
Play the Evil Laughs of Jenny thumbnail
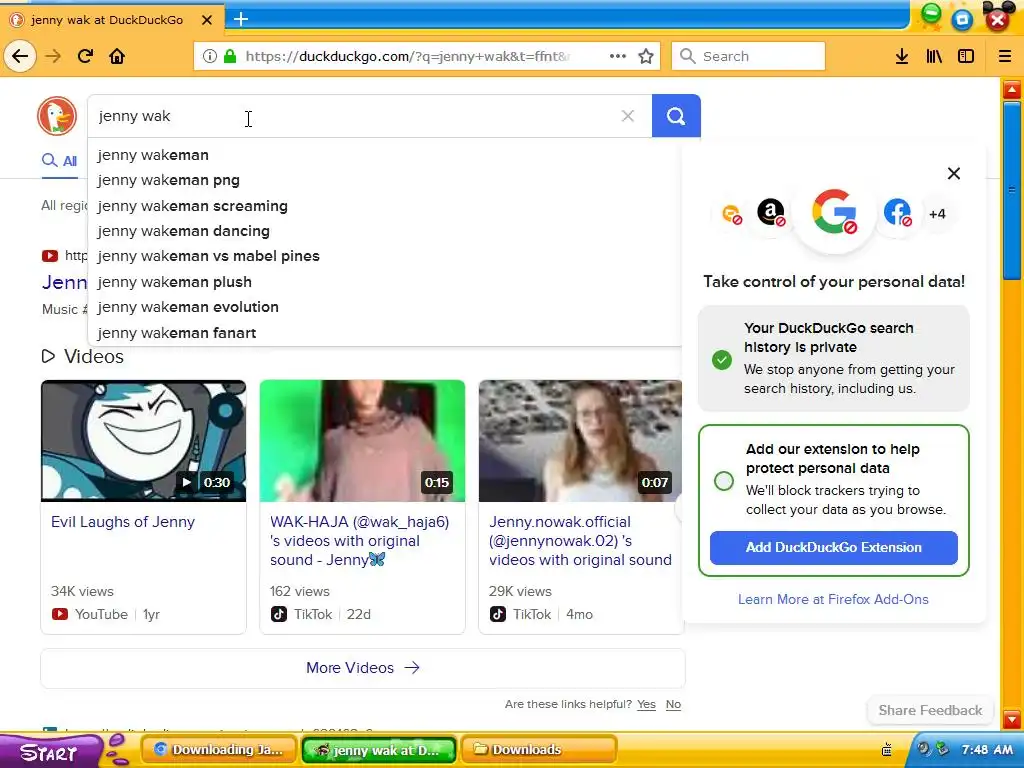[x=144, y=441]
